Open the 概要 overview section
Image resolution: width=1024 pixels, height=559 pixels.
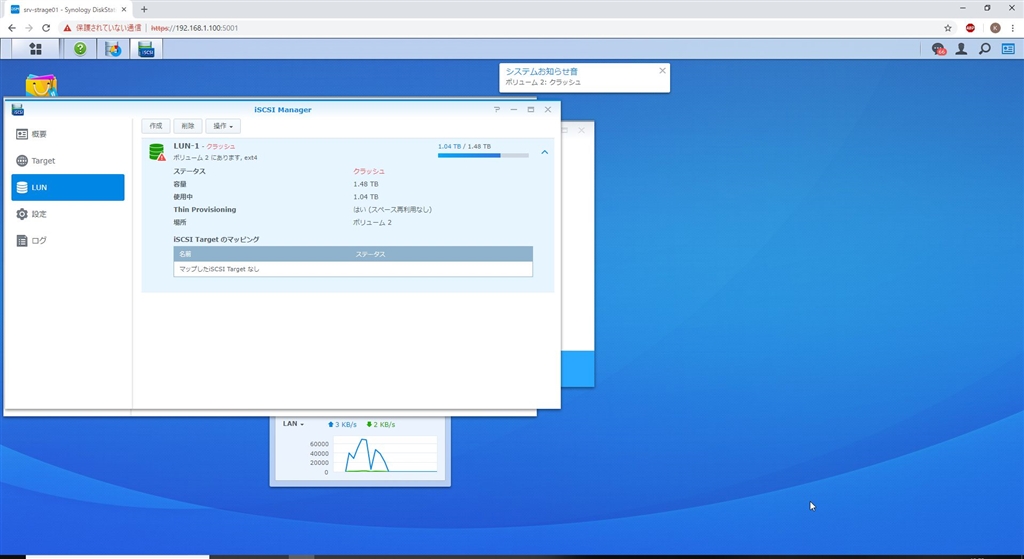68,134
